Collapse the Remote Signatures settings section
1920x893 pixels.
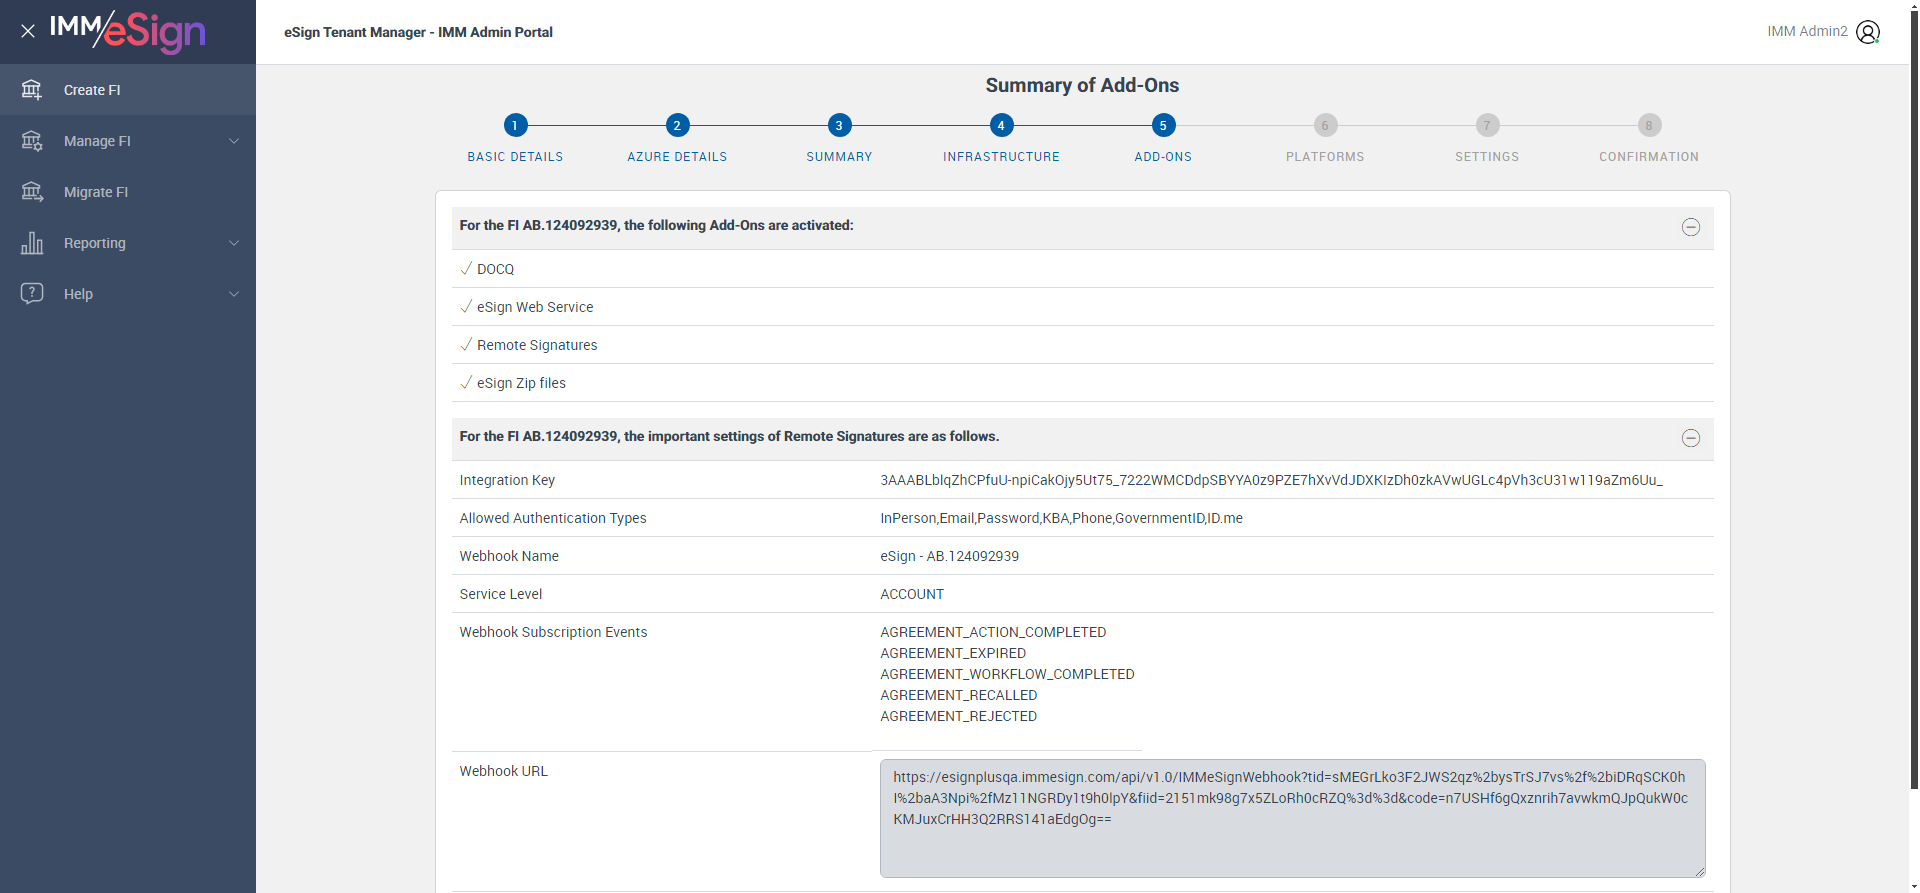pos(1691,438)
